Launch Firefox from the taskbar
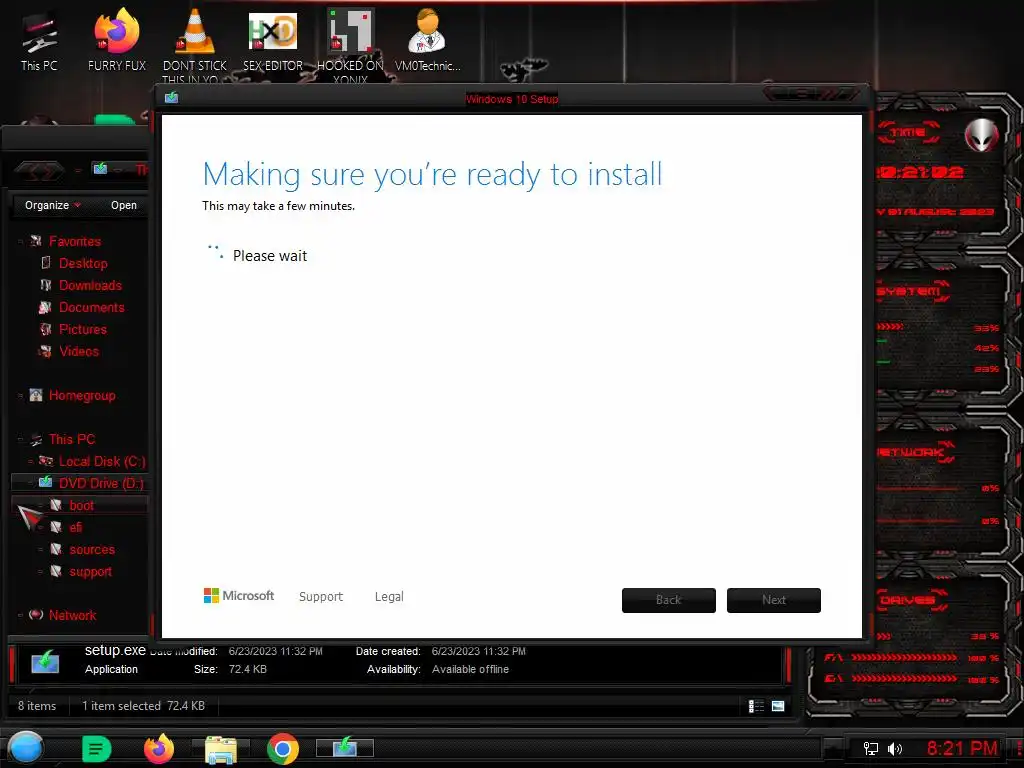This screenshot has height=768, width=1024. coord(159,748)
